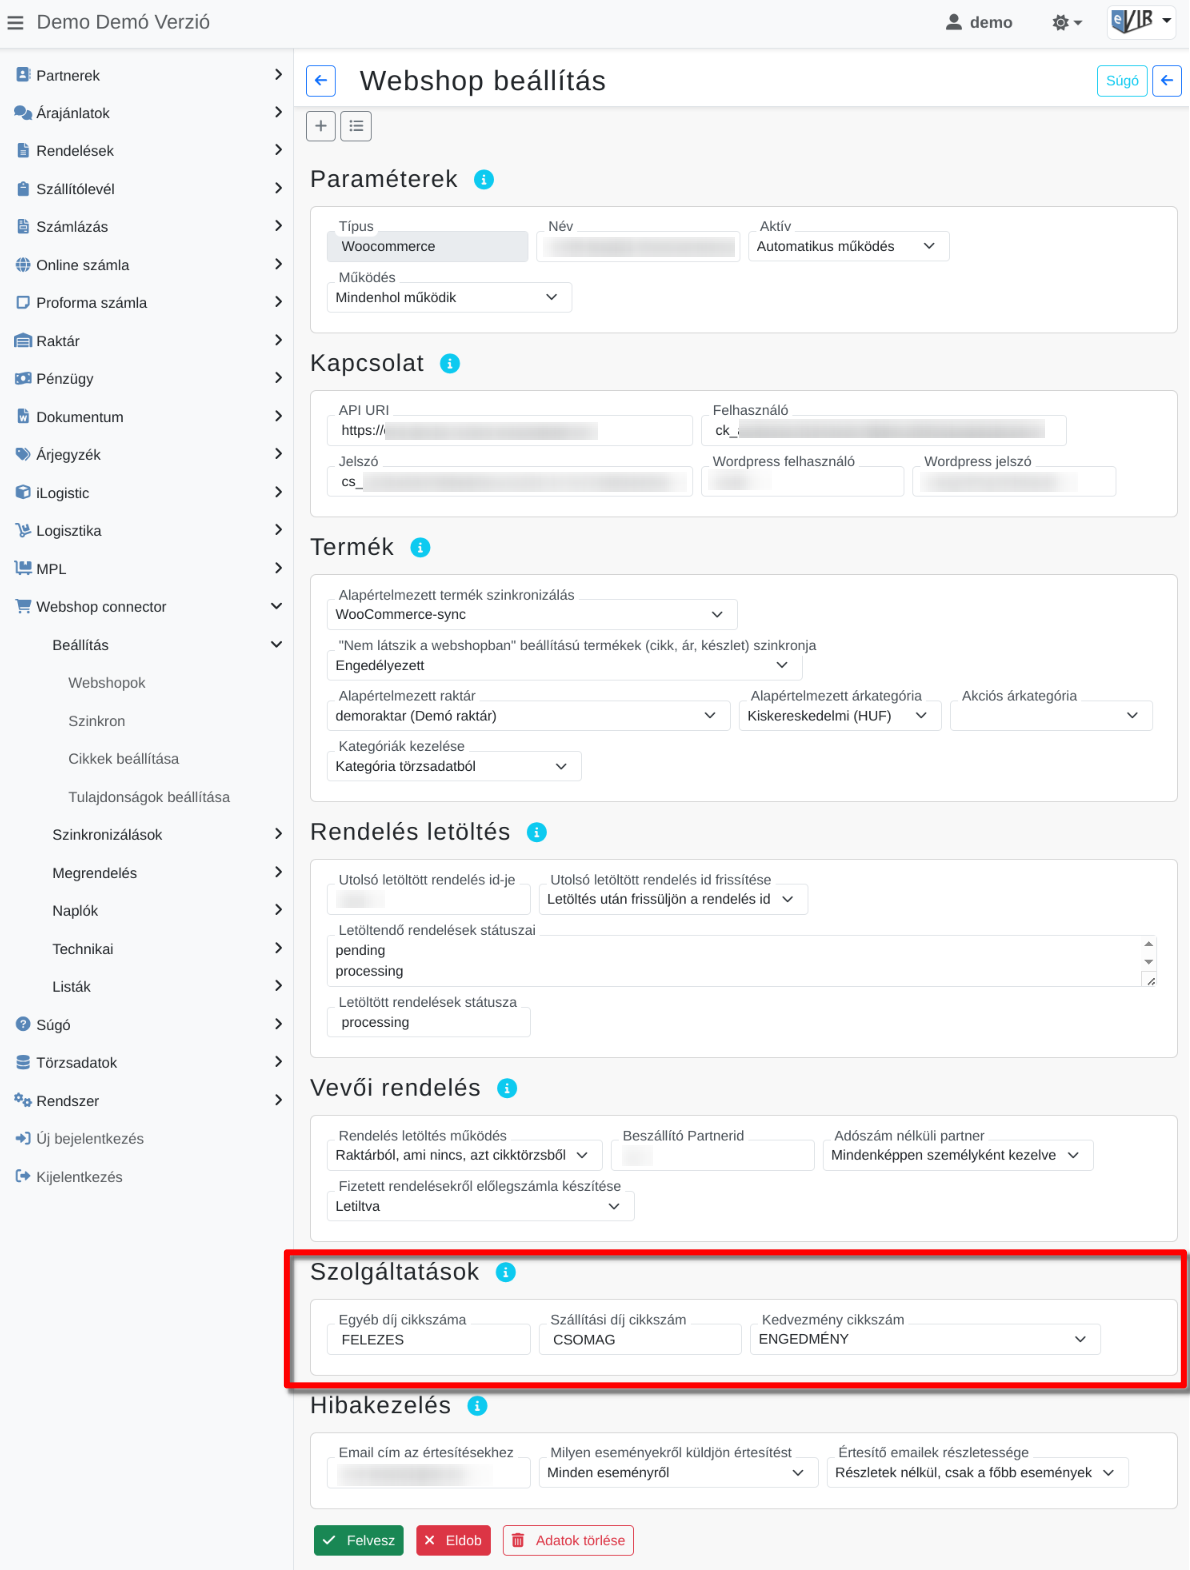Click info icon next to Szolgáltatások
This screenshot has width=1190, height=1570.
click(x=506, y=1272)
